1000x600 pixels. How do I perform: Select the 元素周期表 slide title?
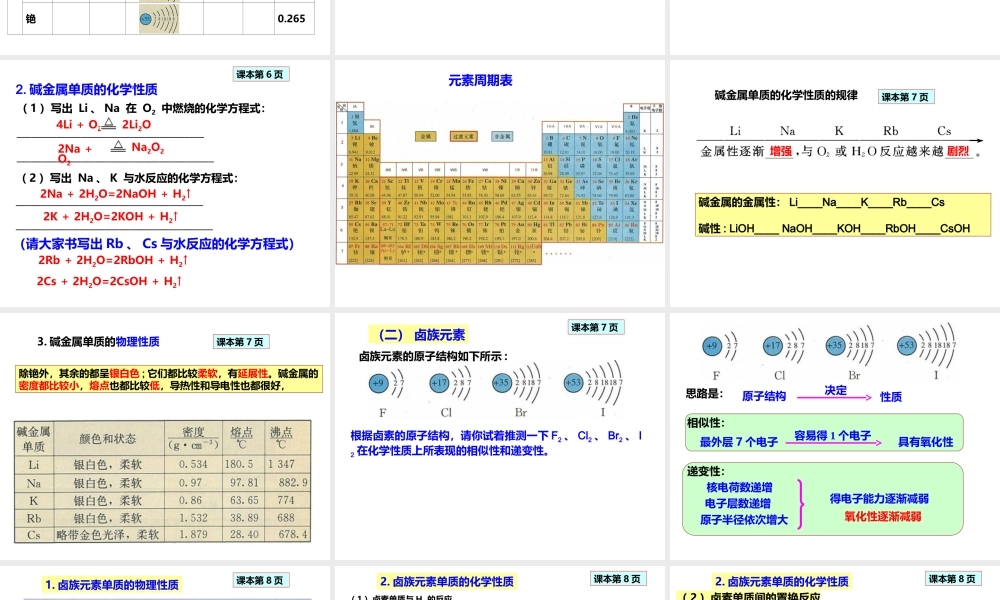click(x=479, y=81)
